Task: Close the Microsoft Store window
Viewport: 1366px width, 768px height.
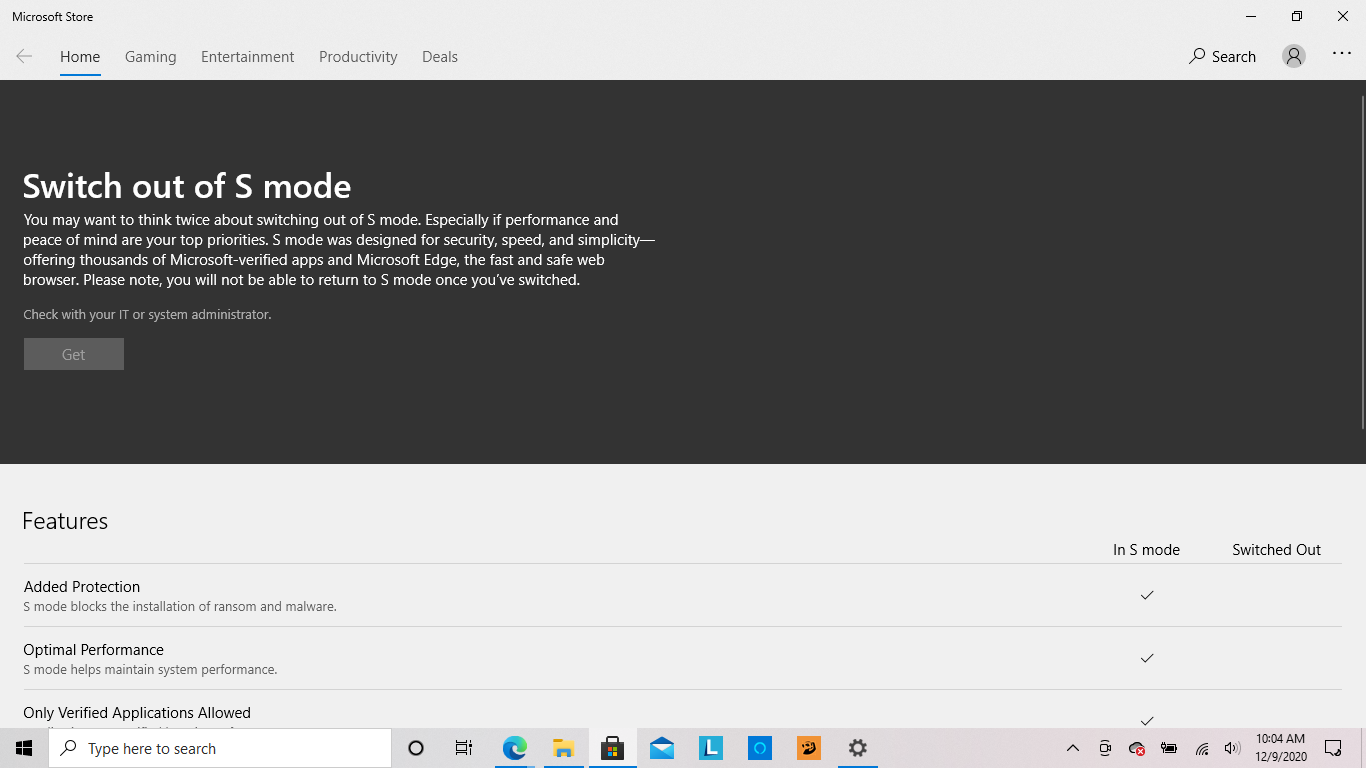Action: tap(1343, 16)
